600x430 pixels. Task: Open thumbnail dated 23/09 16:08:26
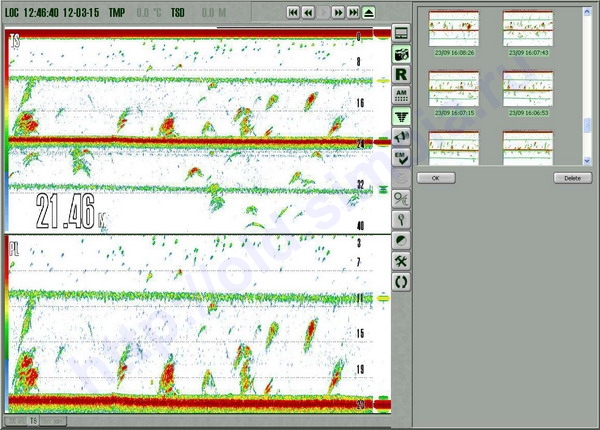point(454,28)
